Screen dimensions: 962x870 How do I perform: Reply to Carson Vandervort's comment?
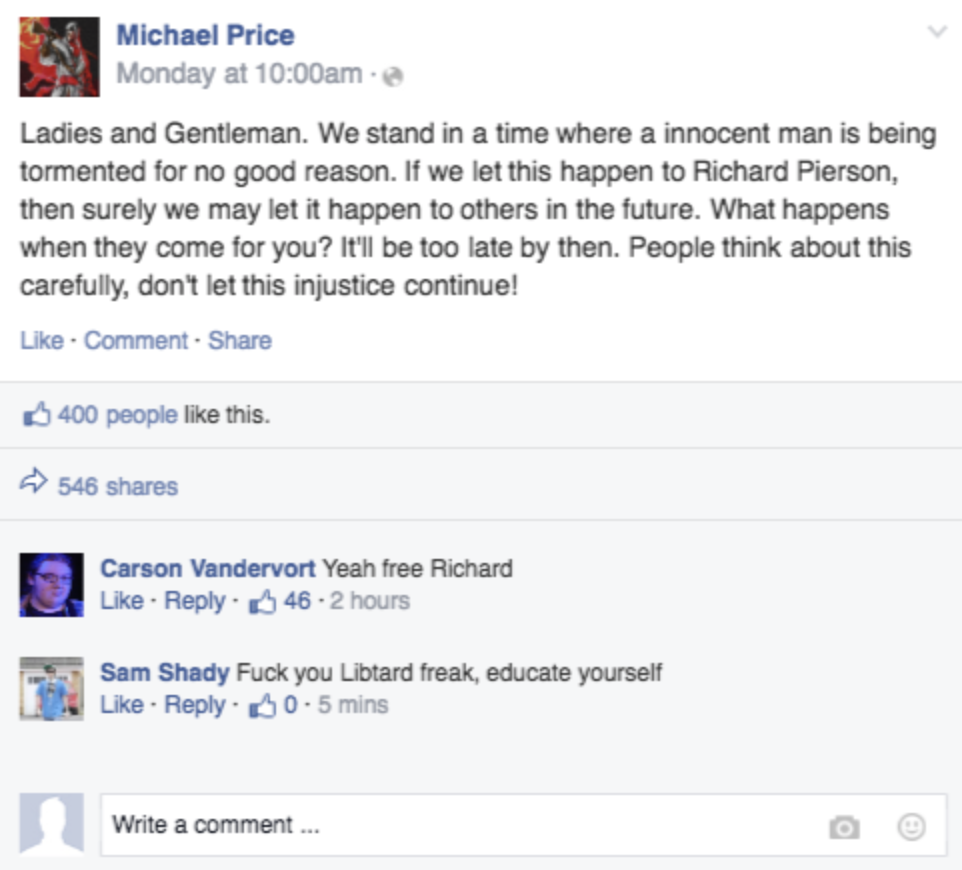[194, 601]
